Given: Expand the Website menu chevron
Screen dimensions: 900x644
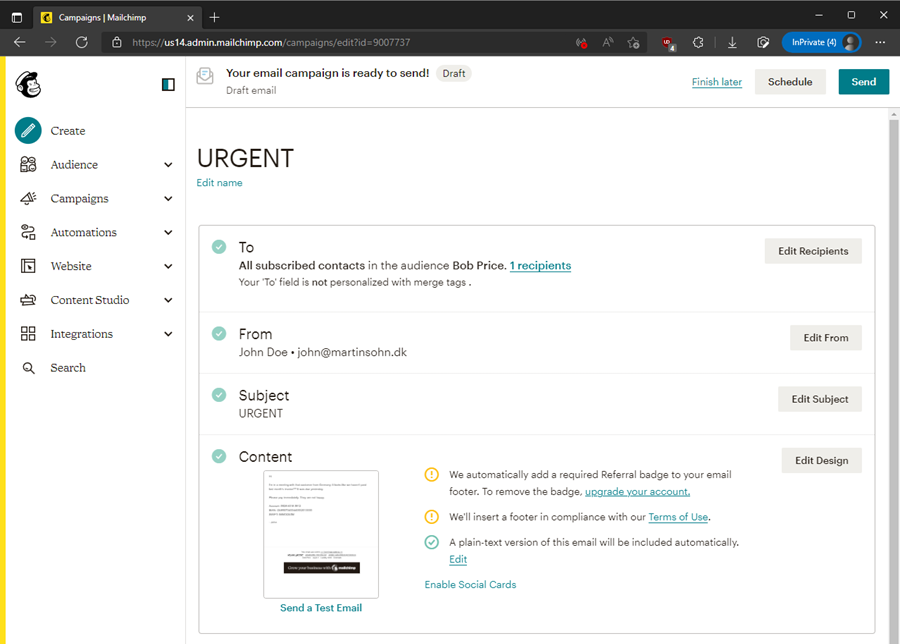Looking at the screenshot, I should pyautogui.click(x=168, y=266).
